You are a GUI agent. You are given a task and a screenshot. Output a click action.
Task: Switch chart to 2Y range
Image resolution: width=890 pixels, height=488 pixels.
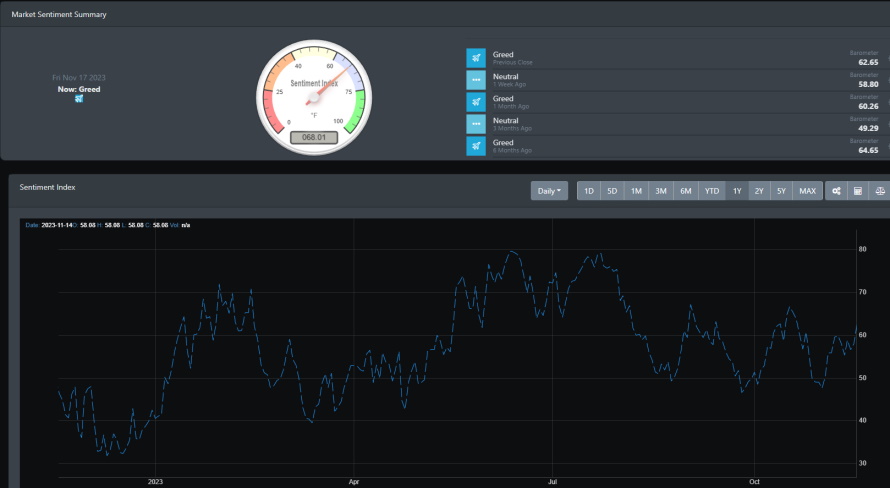click(759, 191)
